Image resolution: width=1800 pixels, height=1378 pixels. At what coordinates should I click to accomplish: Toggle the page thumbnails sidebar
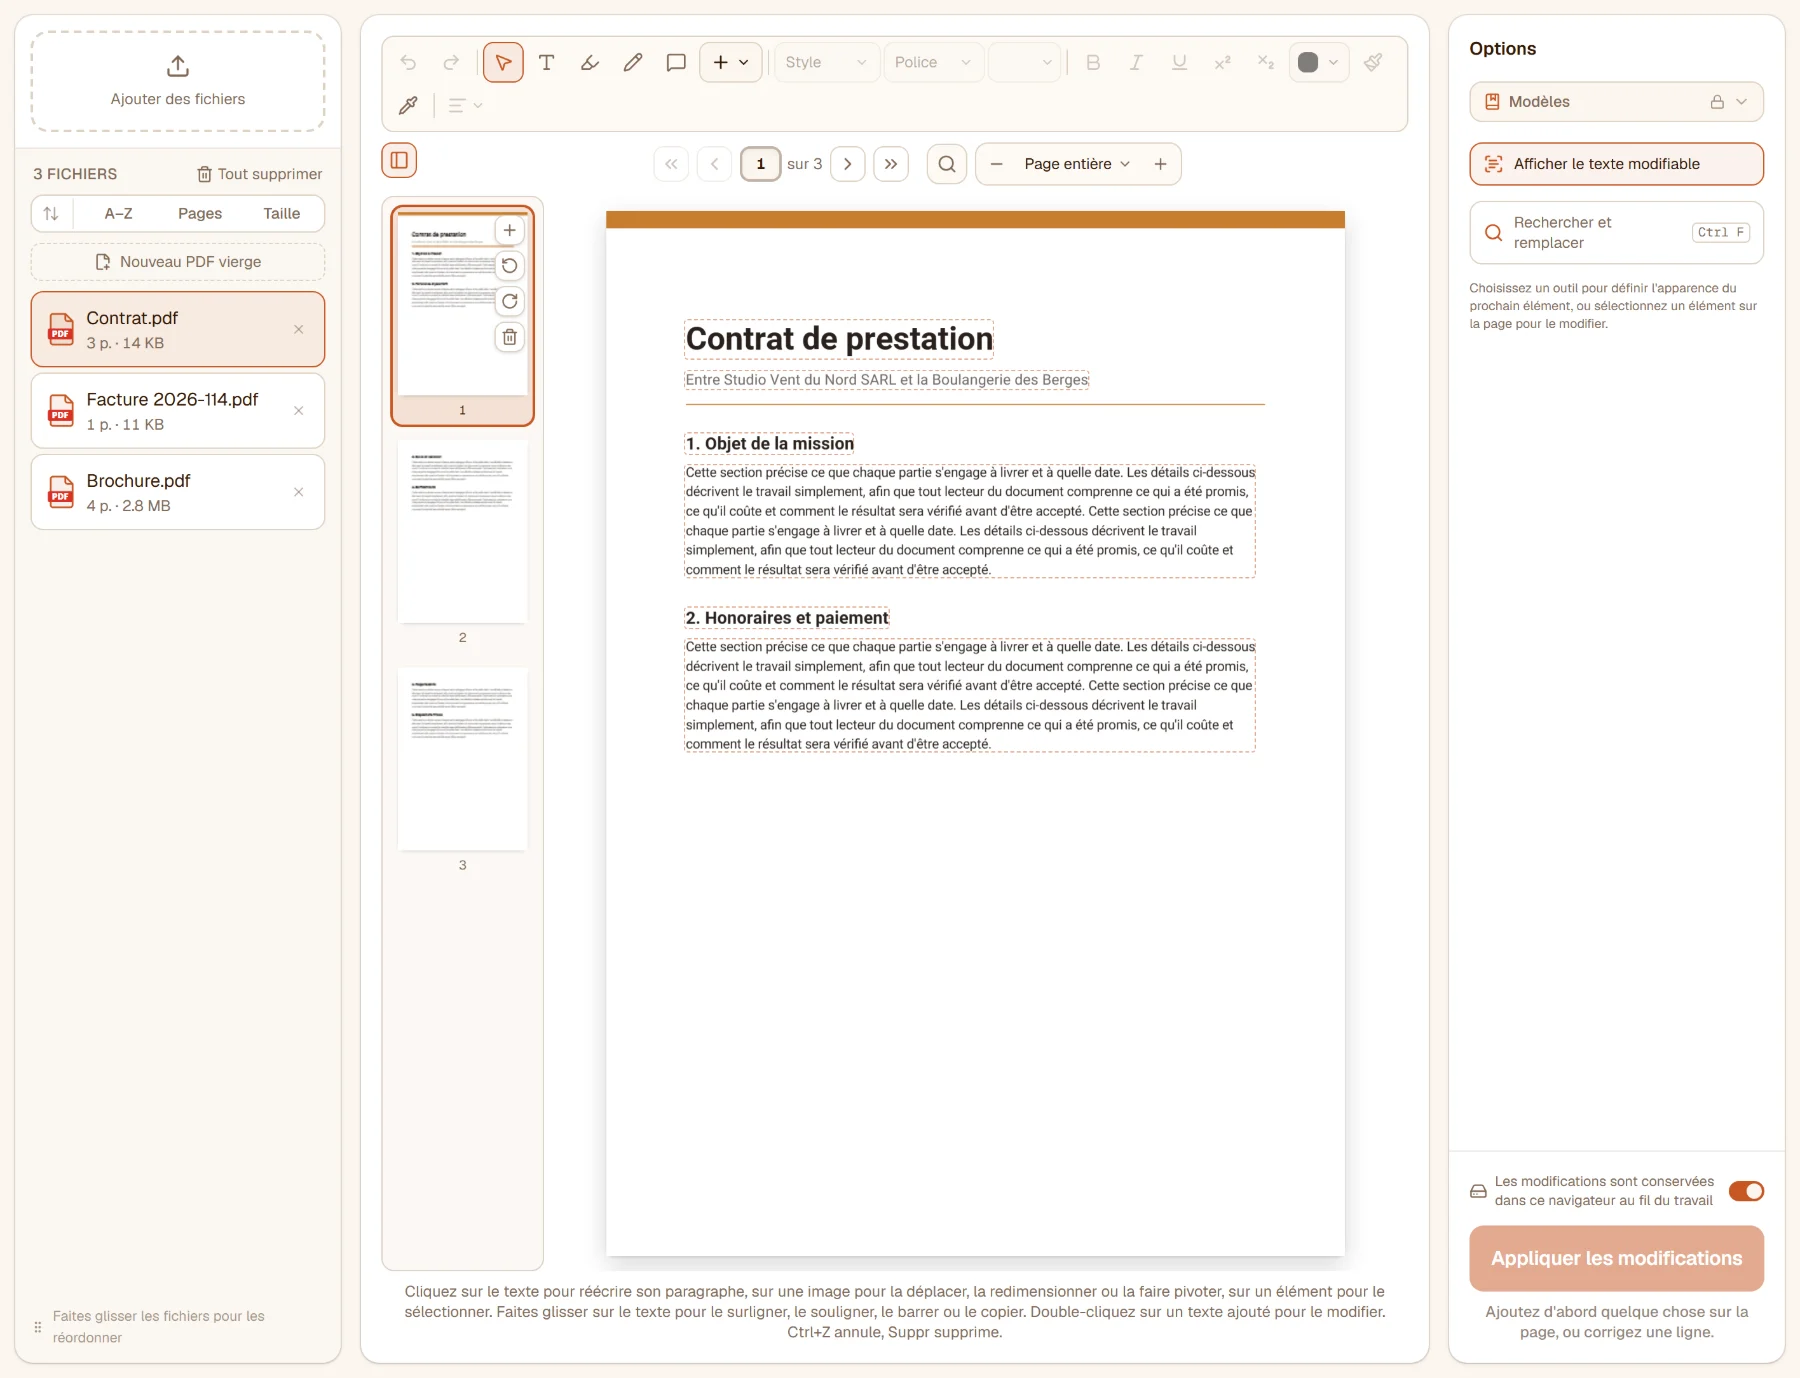click(399, 160)
